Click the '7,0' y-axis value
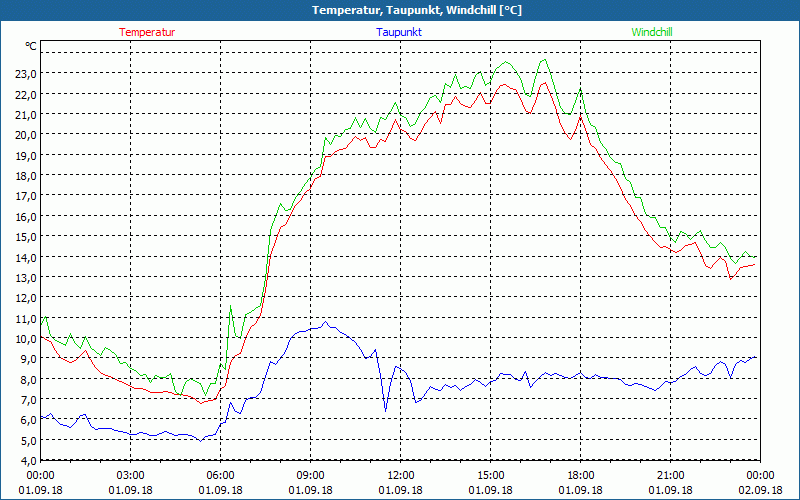This screenshot has height=500, width=800. coord(29,399)
